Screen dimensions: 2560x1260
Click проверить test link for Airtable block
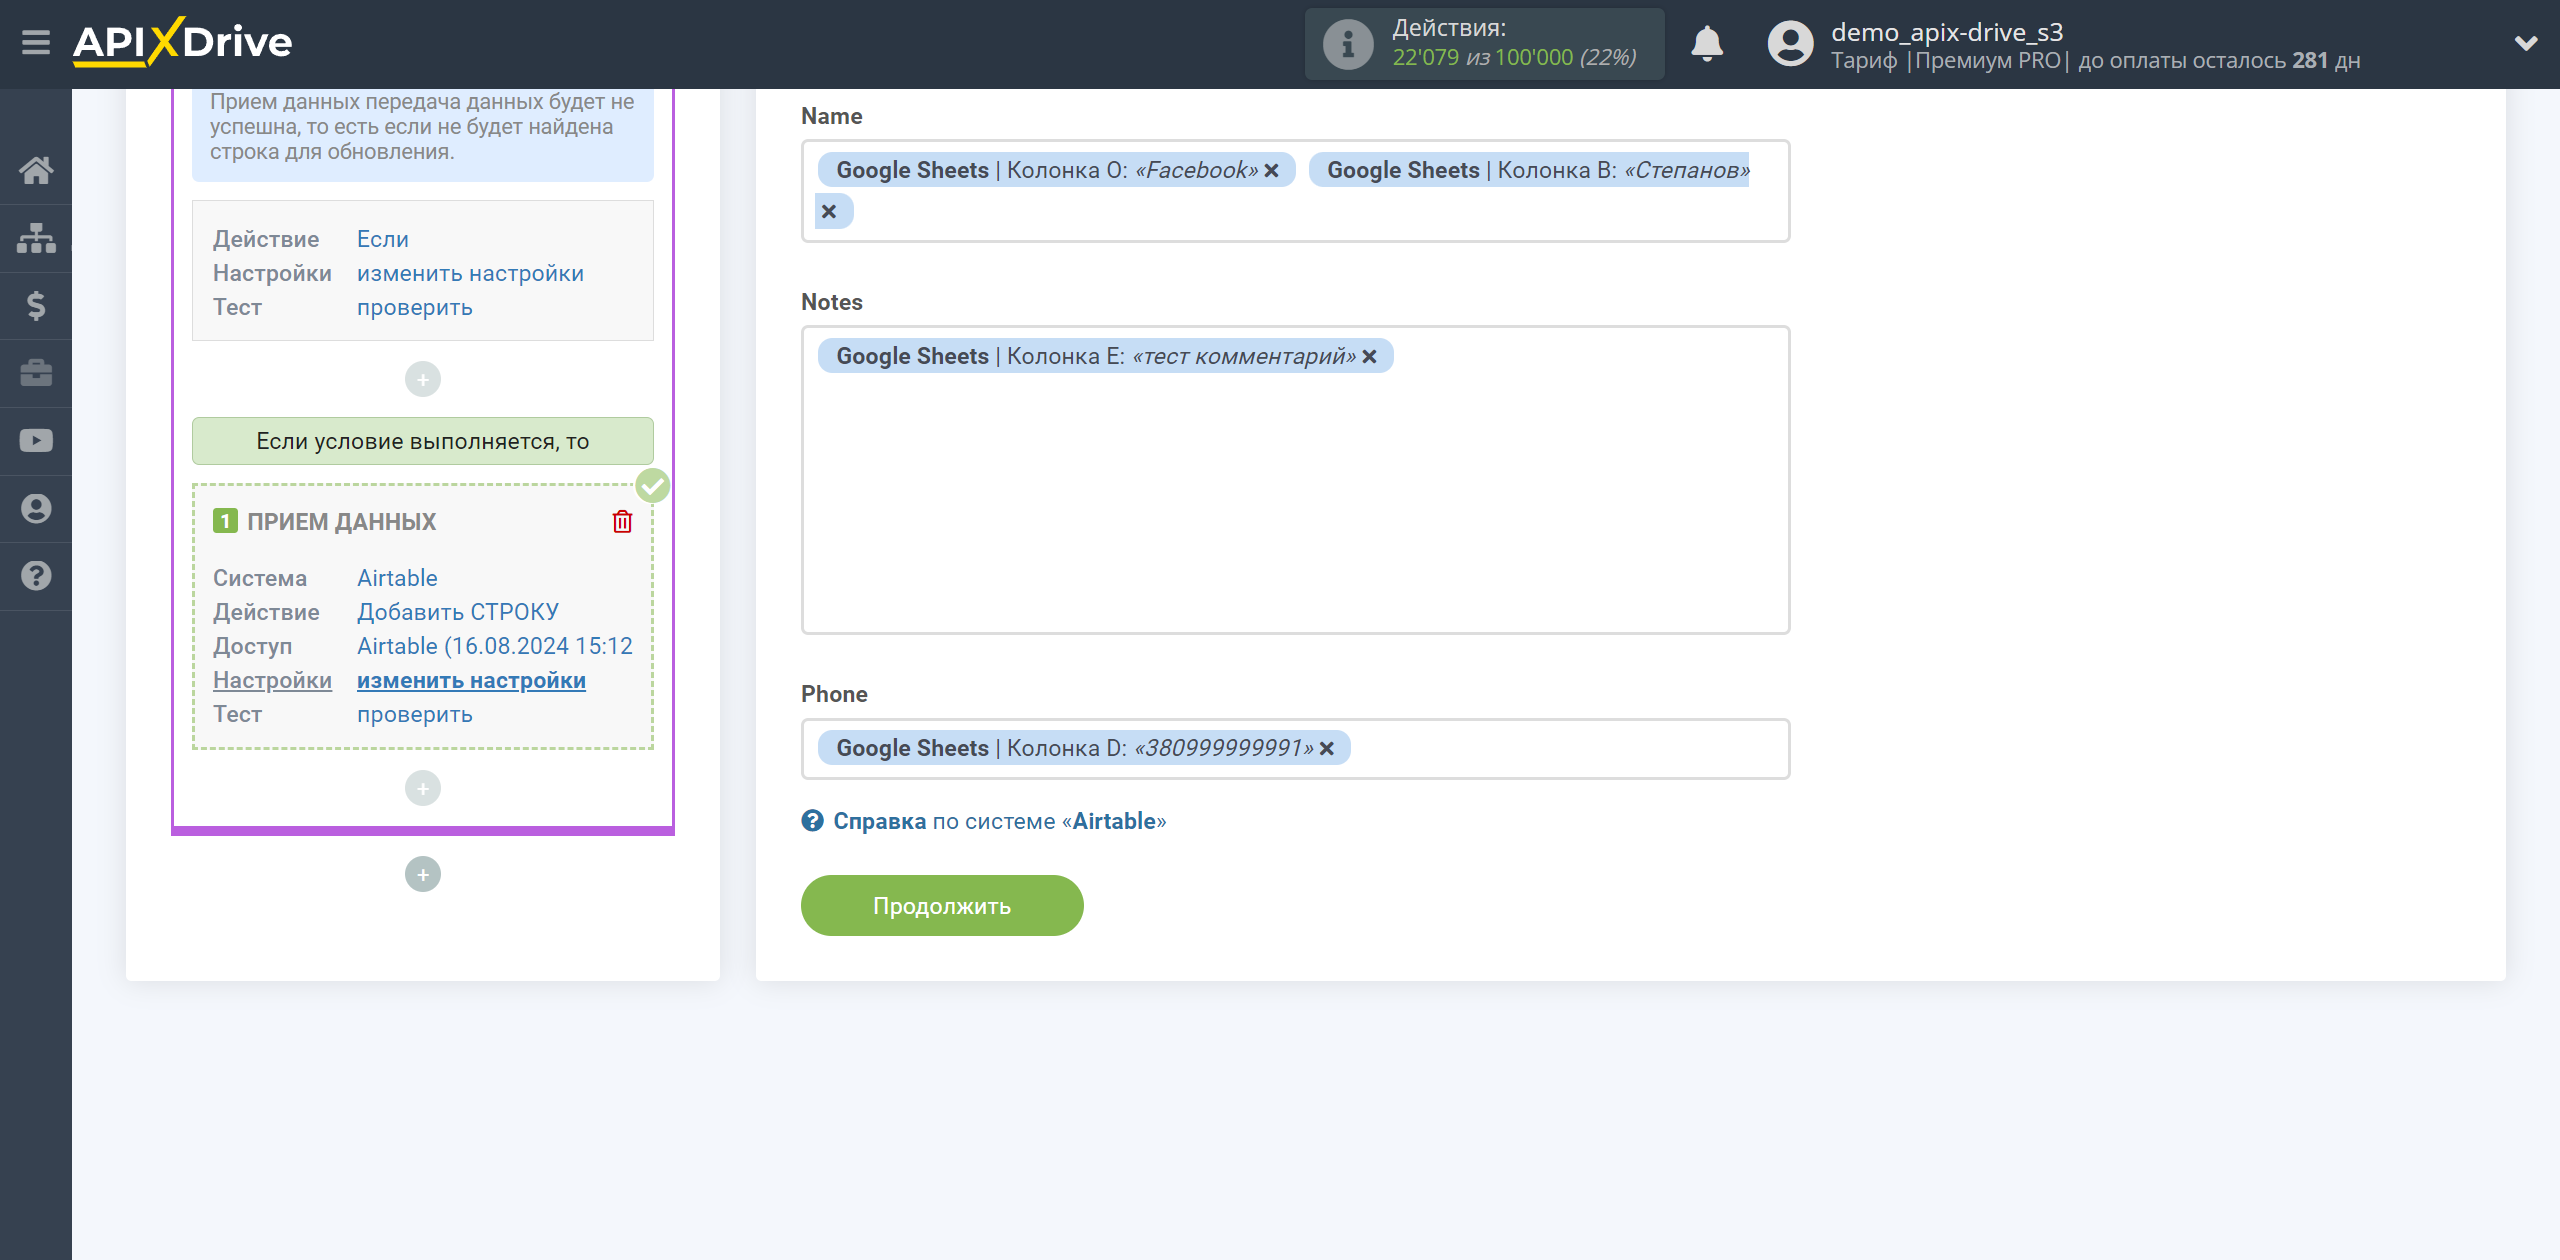[x=415, y=715]
